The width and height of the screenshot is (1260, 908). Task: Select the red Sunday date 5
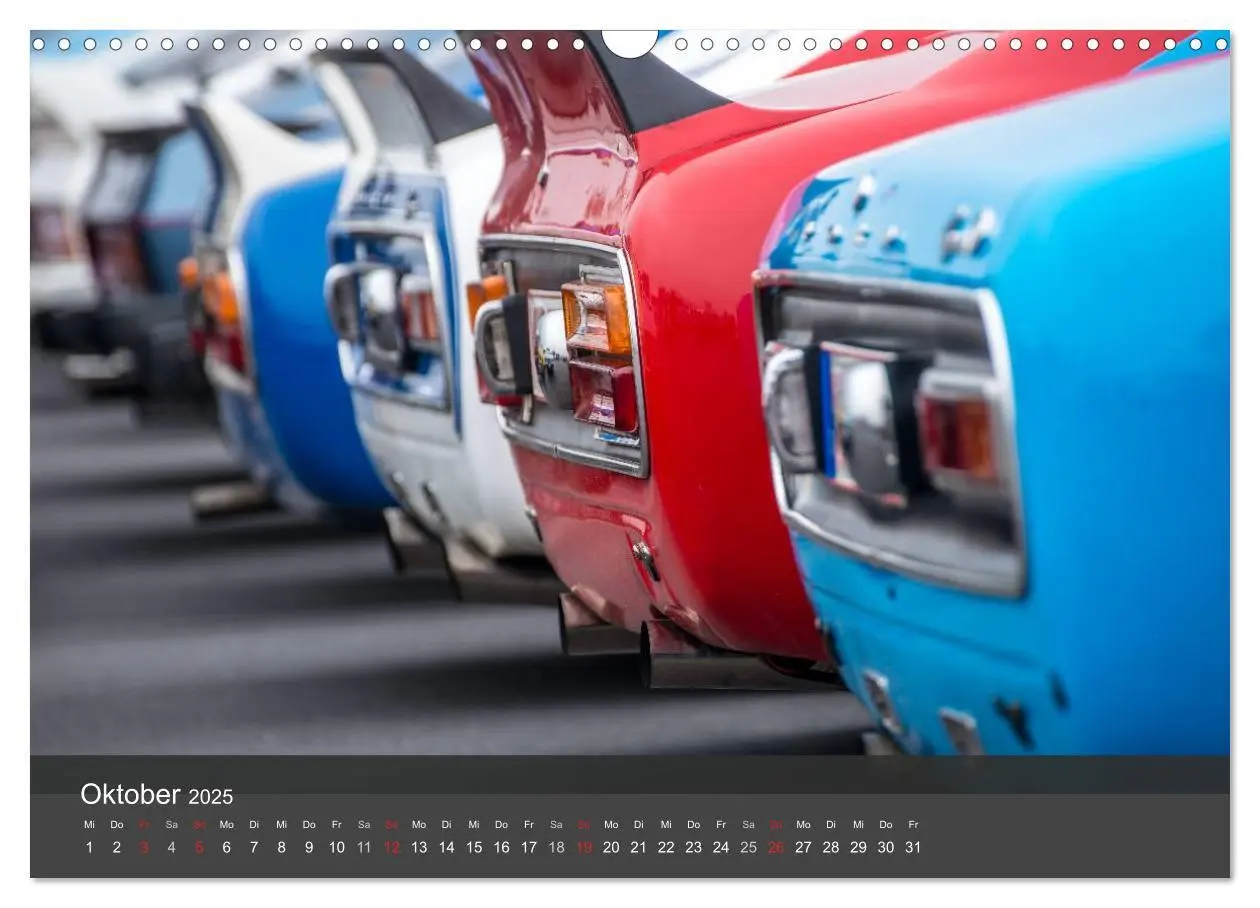(x=199, y=847)
